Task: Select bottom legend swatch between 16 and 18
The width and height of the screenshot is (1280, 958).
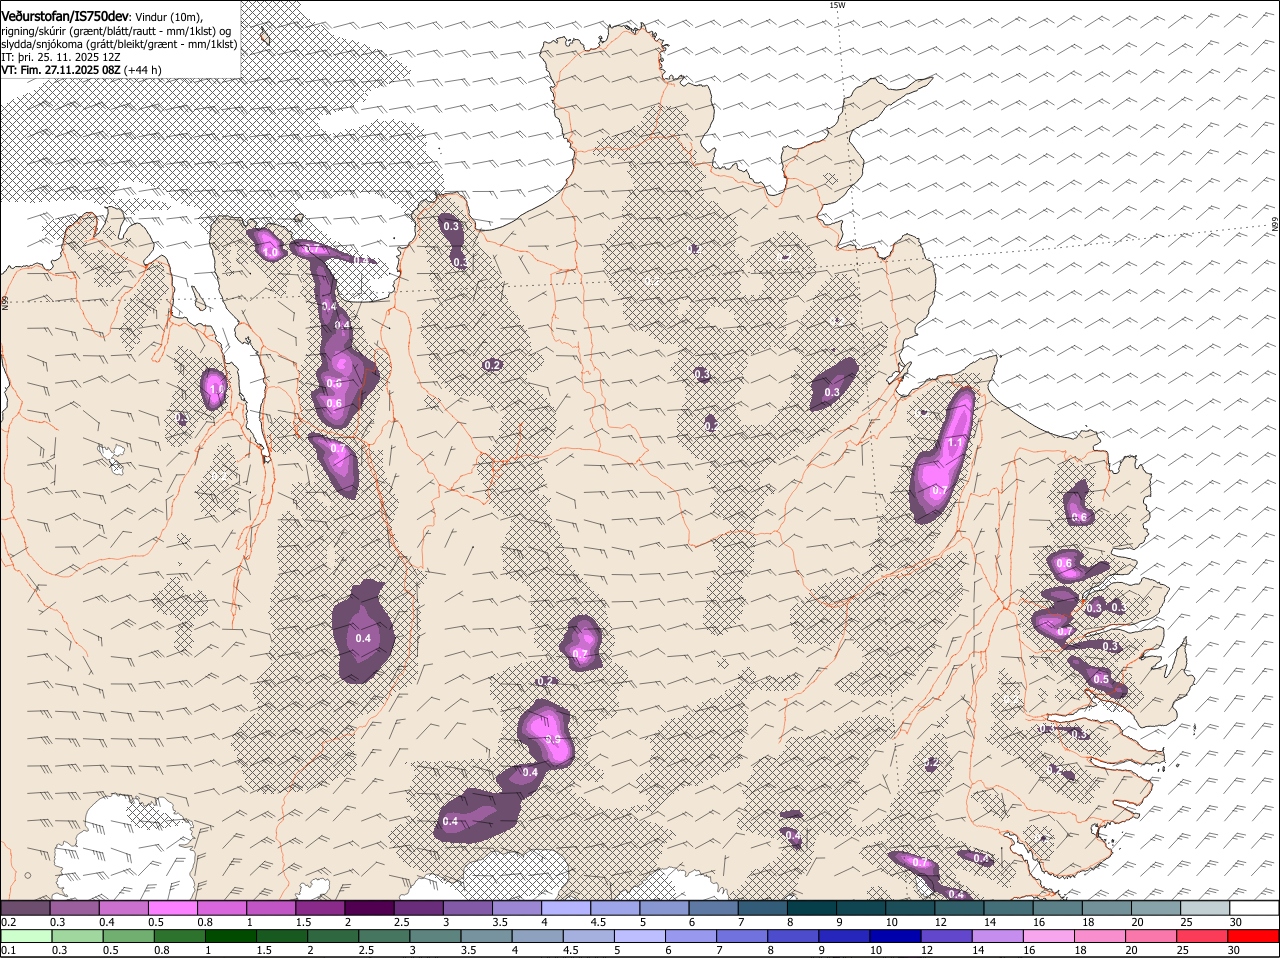Action: click(x=1049, y=936)
